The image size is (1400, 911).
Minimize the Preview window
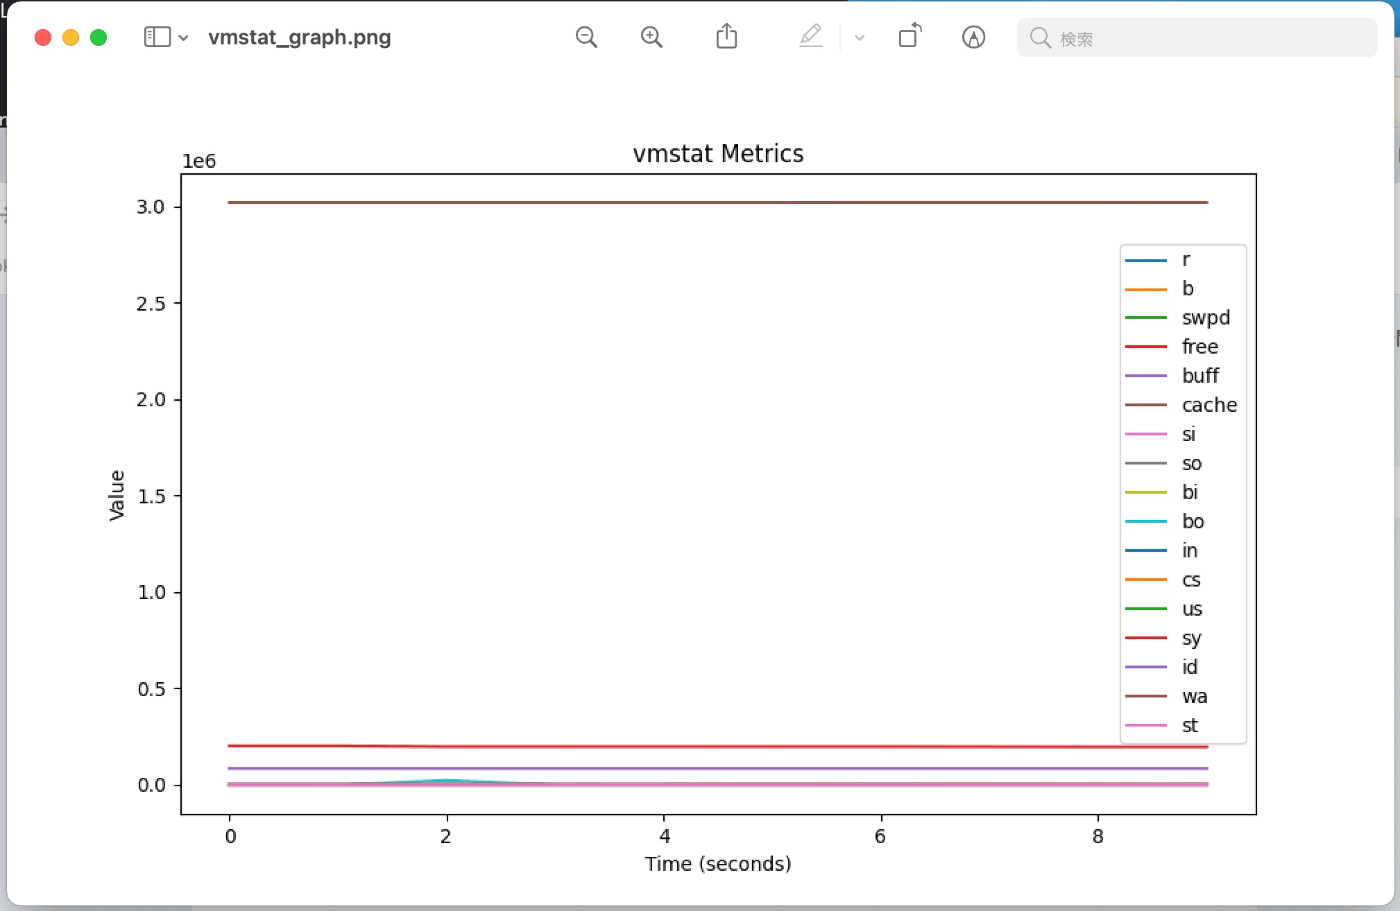click(x=71, y=37)
